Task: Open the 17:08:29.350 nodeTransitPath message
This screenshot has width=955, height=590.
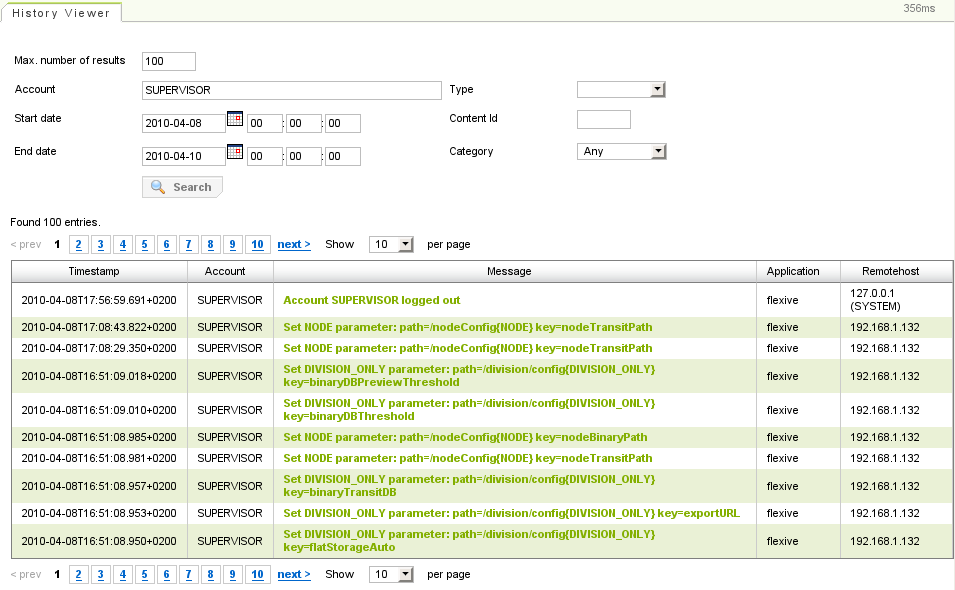Action: coord(467,348)
